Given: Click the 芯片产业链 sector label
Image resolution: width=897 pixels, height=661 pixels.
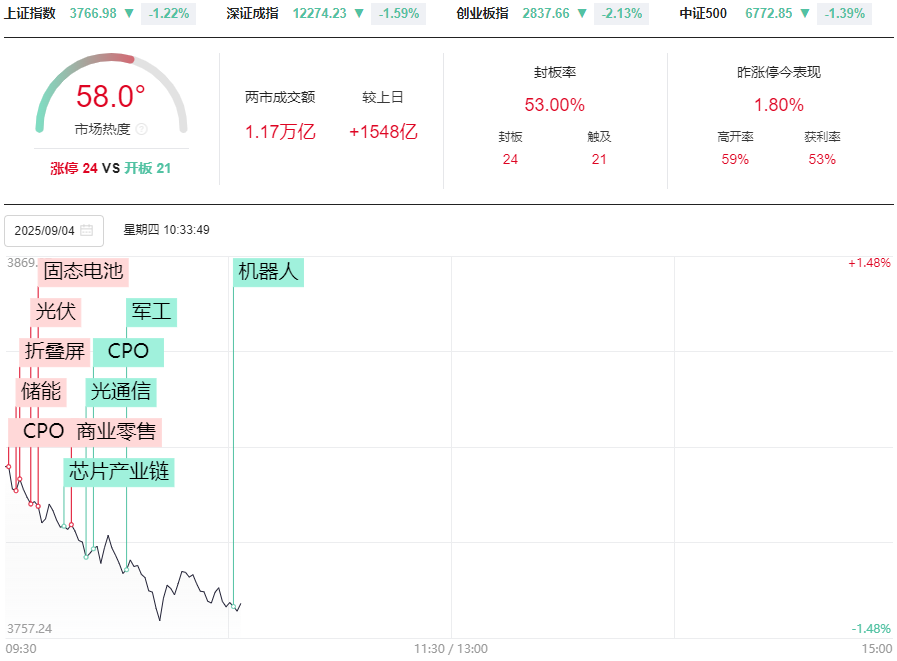Looking at the screenshot, I should (x=120, y=471).
